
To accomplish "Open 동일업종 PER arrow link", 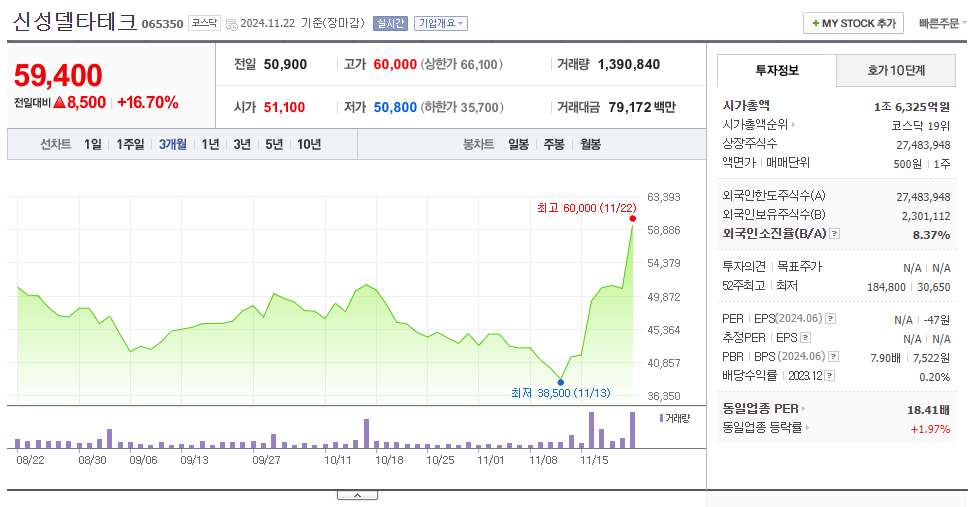I will point(803,409).
